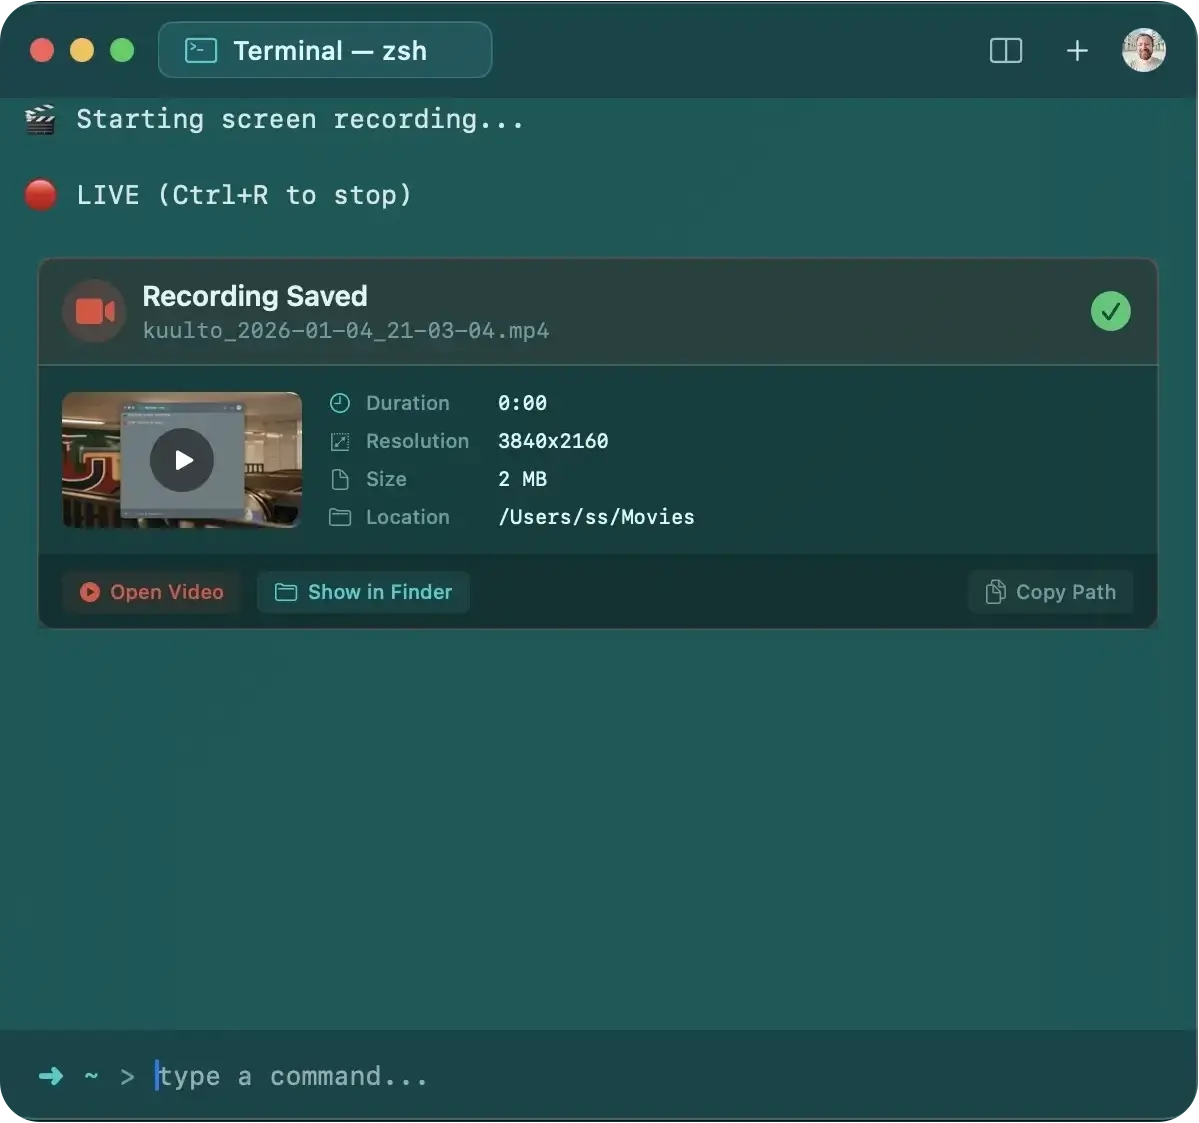Open the folder icon beside Location
Viewport: 1199px width, 1123px height.
click(x=339, y=517)
